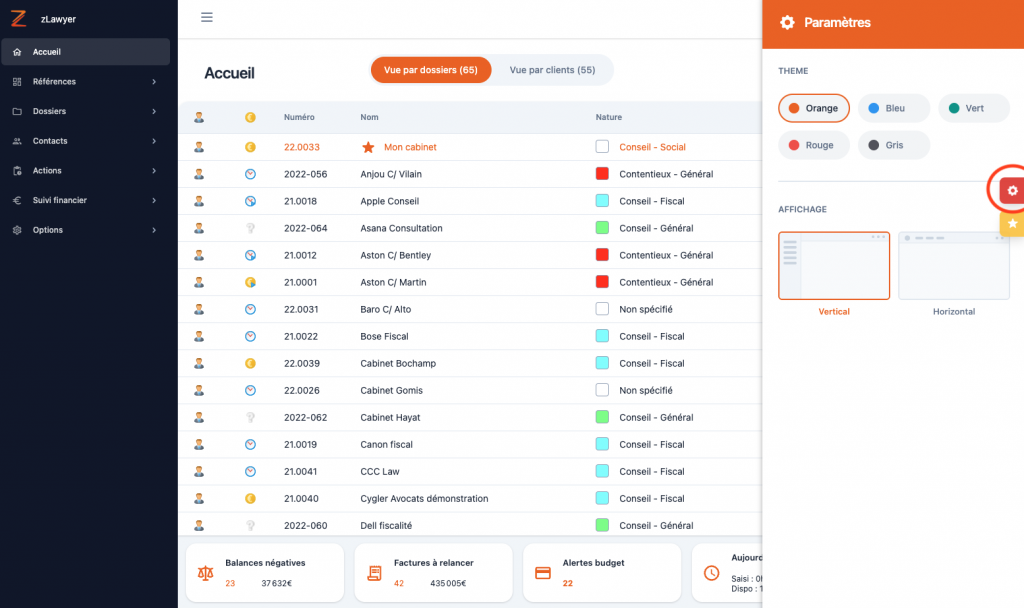
Task: Click the red settings gear tab
Action: (1011, 190)
